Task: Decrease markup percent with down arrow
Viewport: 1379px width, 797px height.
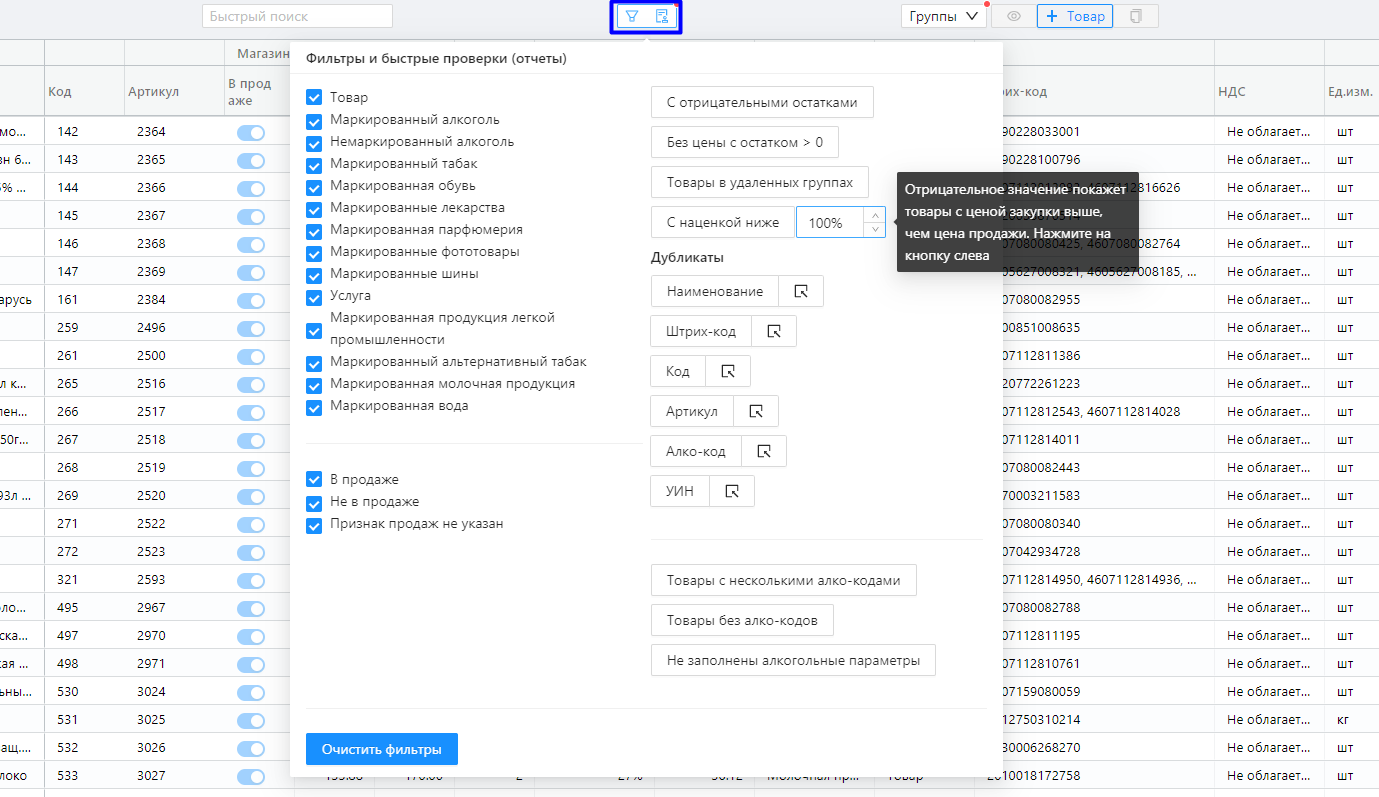Action: 876,229
